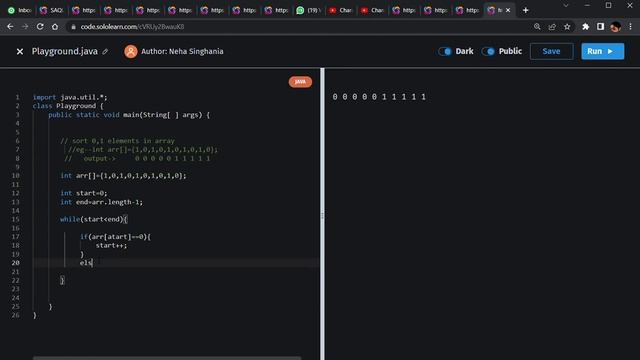Open the Chrome three-dot menu
Image resolution: width=640 pixels, height=360 pixels.
pos(631,27)
